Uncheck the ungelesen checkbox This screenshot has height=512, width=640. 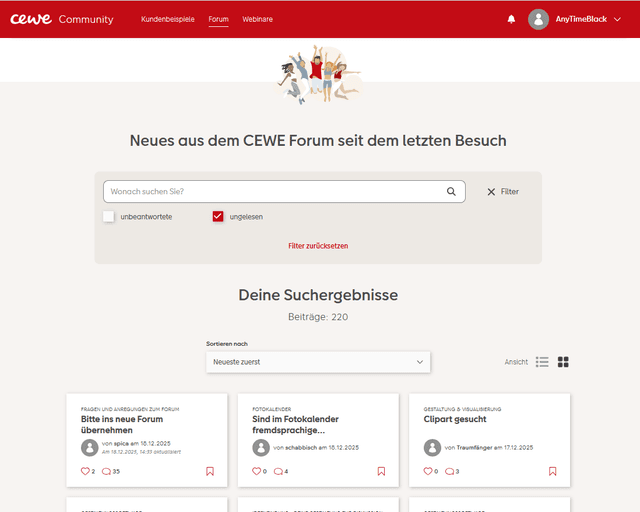[x=218, y=216]
